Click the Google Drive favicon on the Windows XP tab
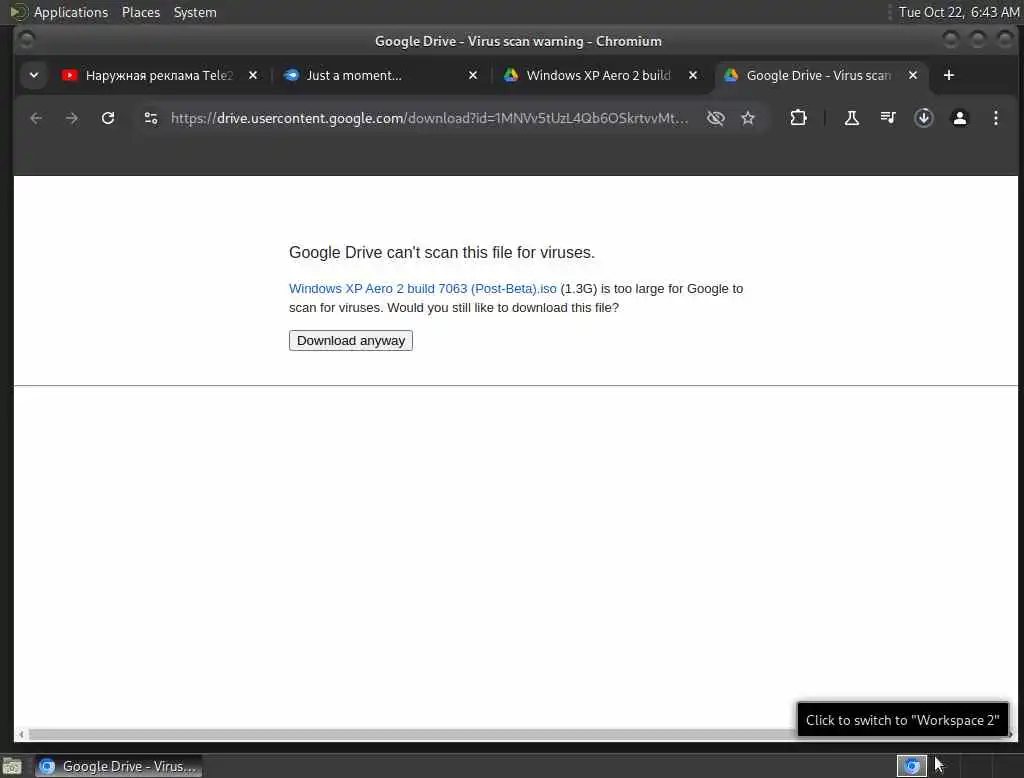Screen dimensions: 1024x778 coord(511,75)
